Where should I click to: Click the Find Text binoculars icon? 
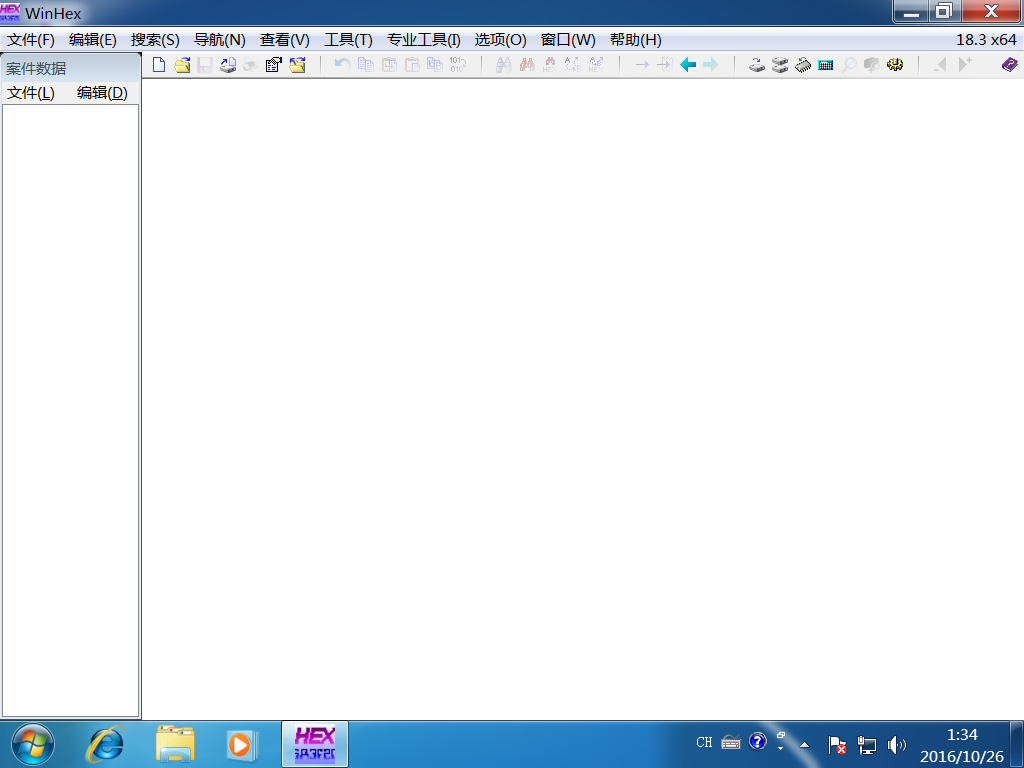[x=504, y=65]
